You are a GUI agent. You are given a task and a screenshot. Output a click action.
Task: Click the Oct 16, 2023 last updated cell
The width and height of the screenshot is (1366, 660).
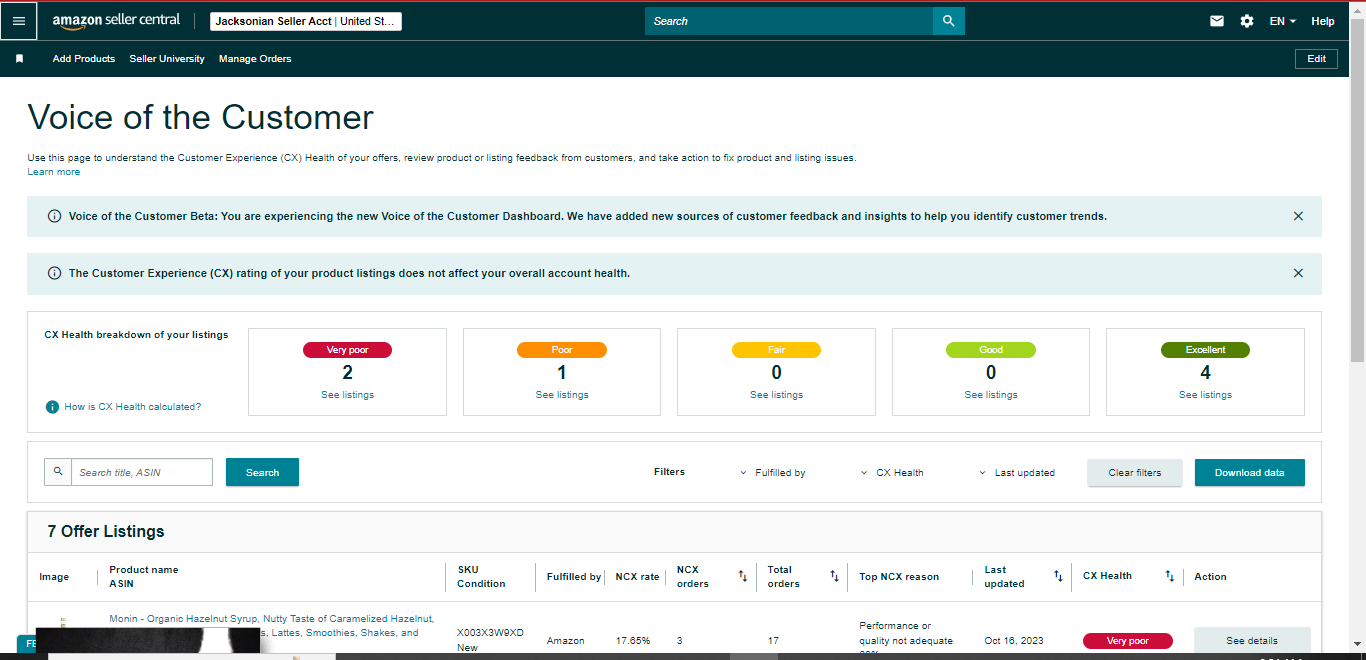tap(1013, 641)
